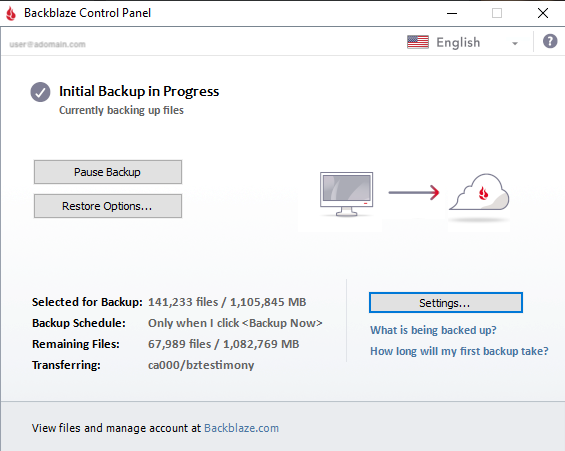Viewport: 565px width, 451px height.
Task: Open the help question mark icon
Action: pyautogui.click(x=550, y=41)
